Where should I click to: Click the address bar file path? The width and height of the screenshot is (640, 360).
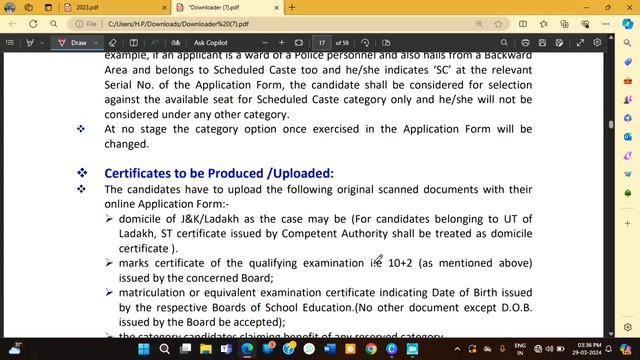click(x=178, y=24)
